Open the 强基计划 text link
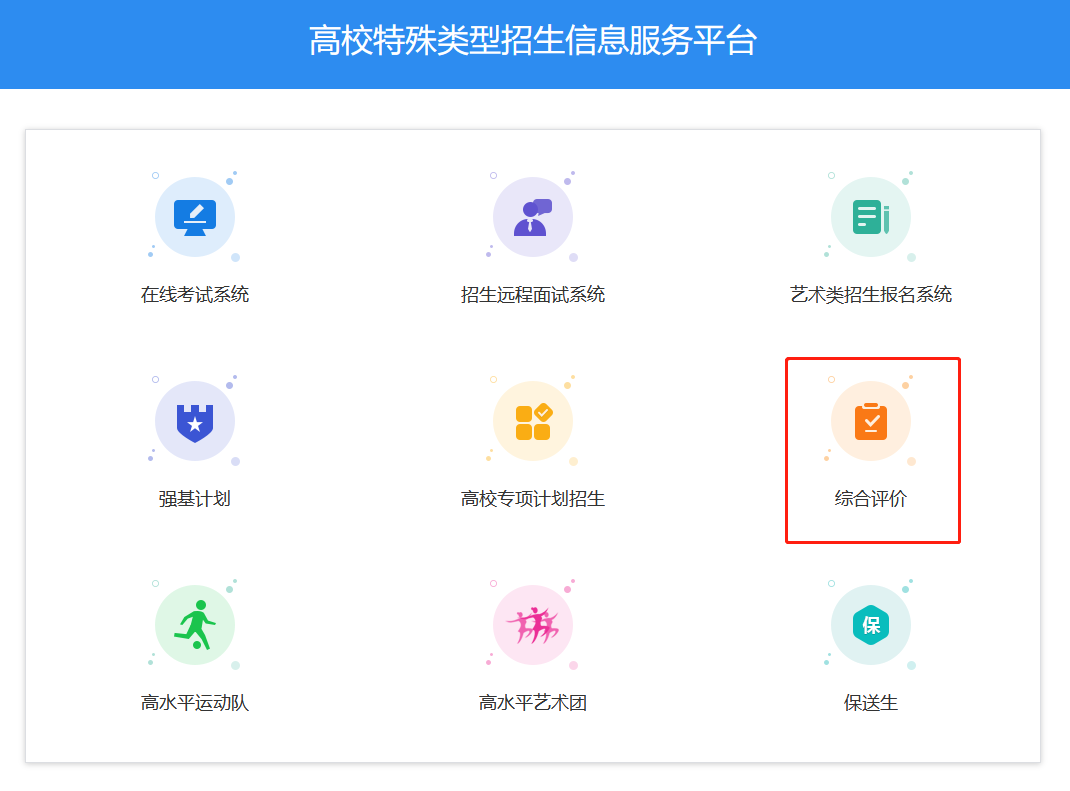This screenshot has height=791, width=1070. pos(194,499)
